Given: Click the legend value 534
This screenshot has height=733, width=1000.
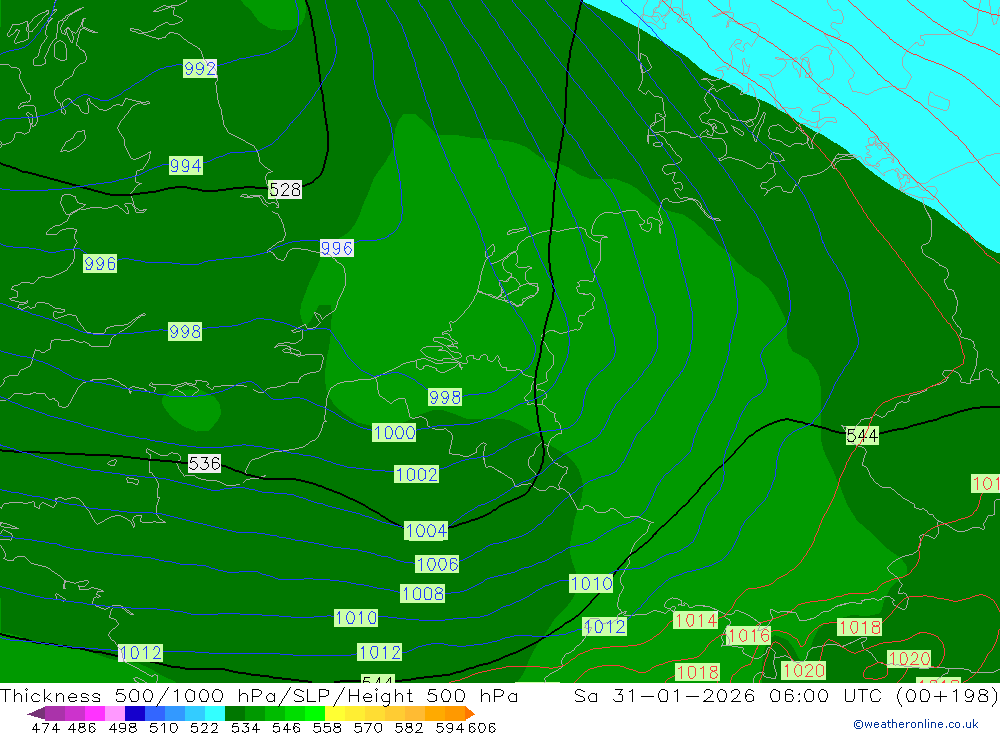Looking at the screenshot, I should [245, 727].
